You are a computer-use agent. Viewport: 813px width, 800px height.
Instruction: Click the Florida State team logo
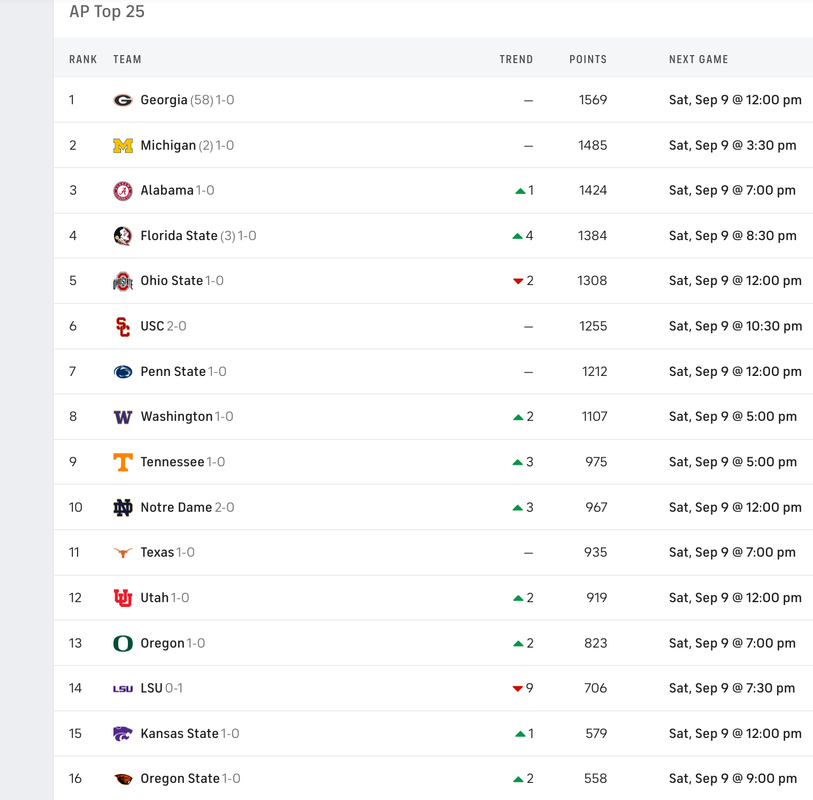point(123,236)
